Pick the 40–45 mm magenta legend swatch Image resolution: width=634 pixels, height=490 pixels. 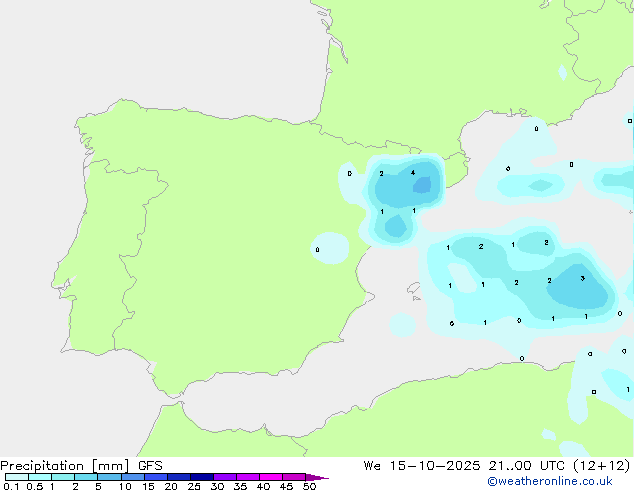click(271, 477)
